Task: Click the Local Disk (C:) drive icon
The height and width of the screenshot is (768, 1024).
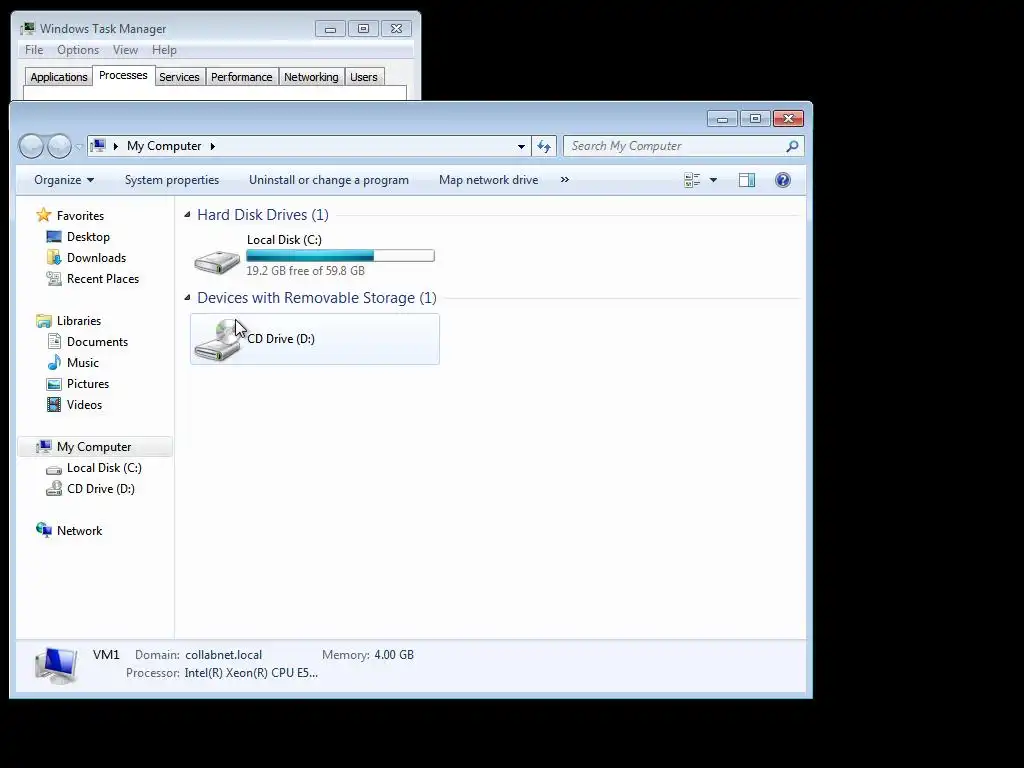Action: coord(217,262)
